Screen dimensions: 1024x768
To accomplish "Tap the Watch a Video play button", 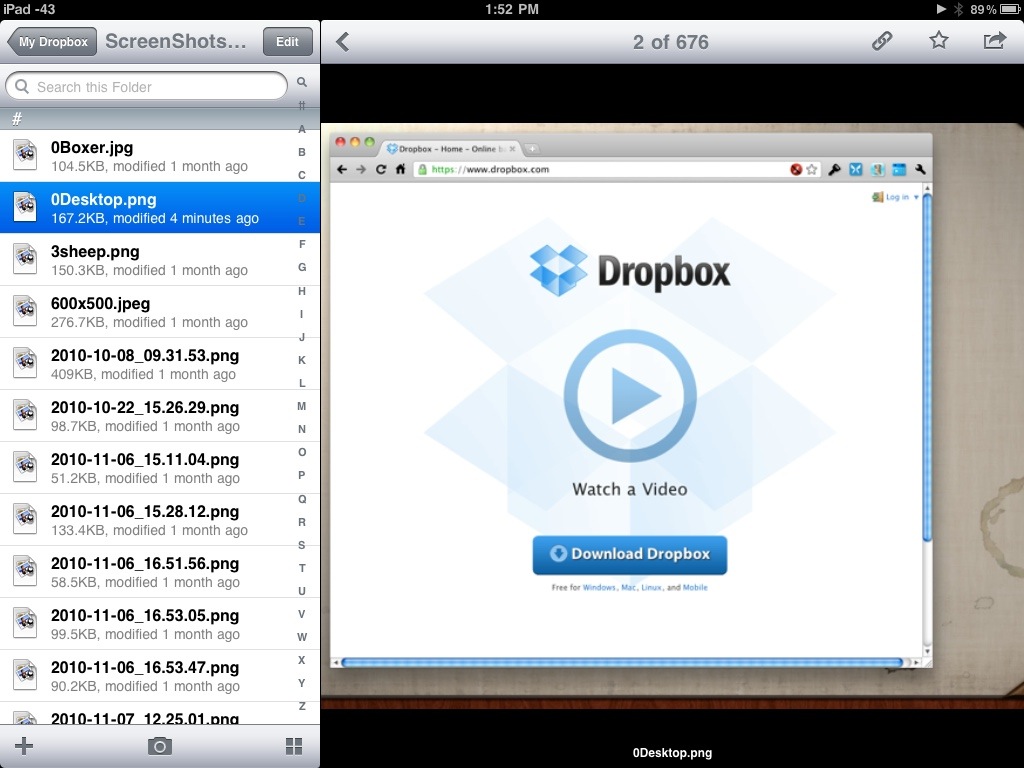I will (630, 396).
